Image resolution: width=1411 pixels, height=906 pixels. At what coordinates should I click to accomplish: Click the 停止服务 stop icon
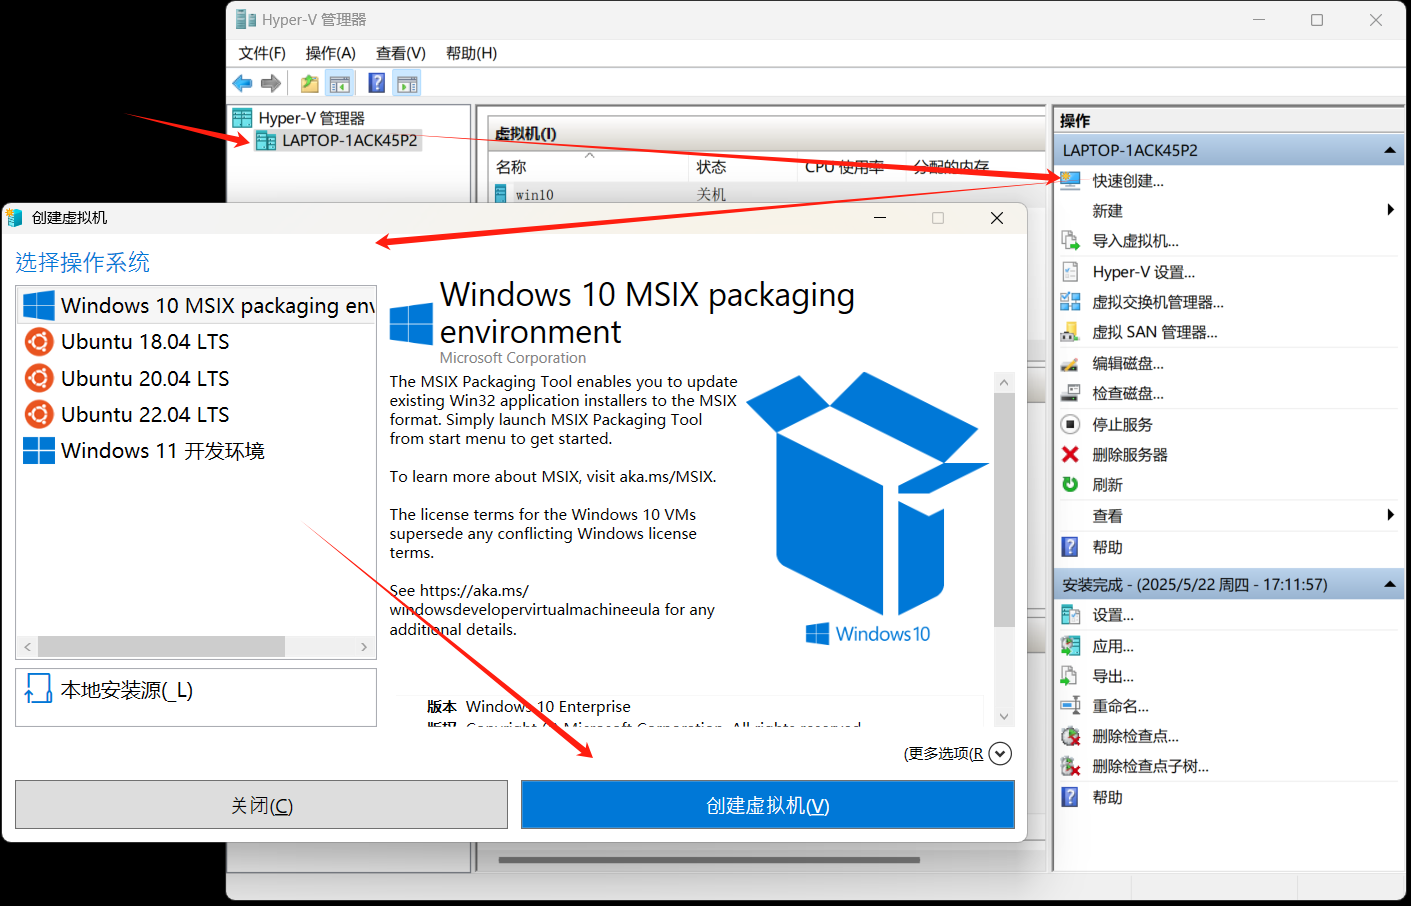point(1070,424)
